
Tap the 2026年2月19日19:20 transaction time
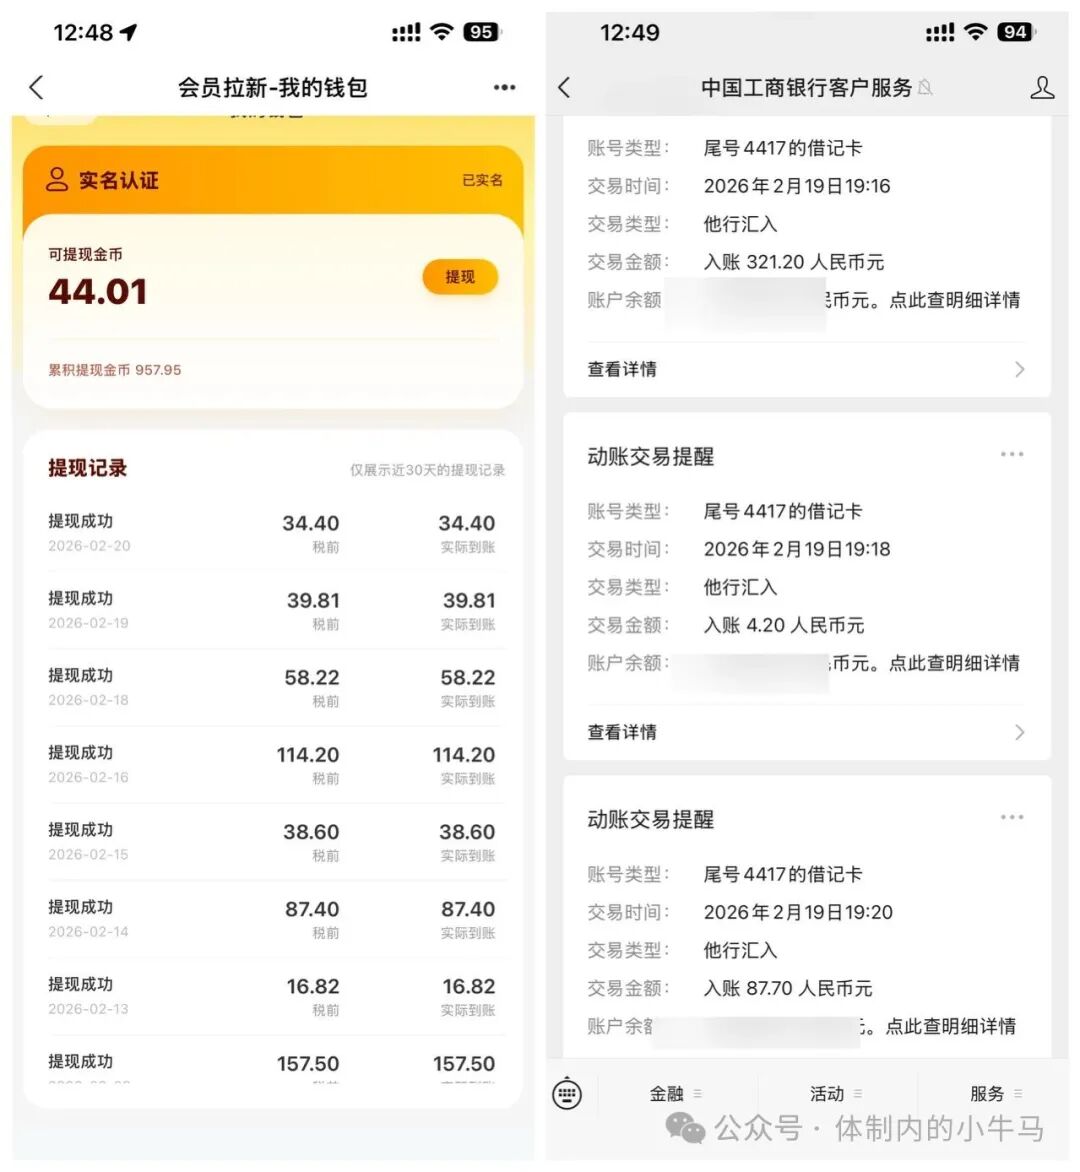pos(798,912)
